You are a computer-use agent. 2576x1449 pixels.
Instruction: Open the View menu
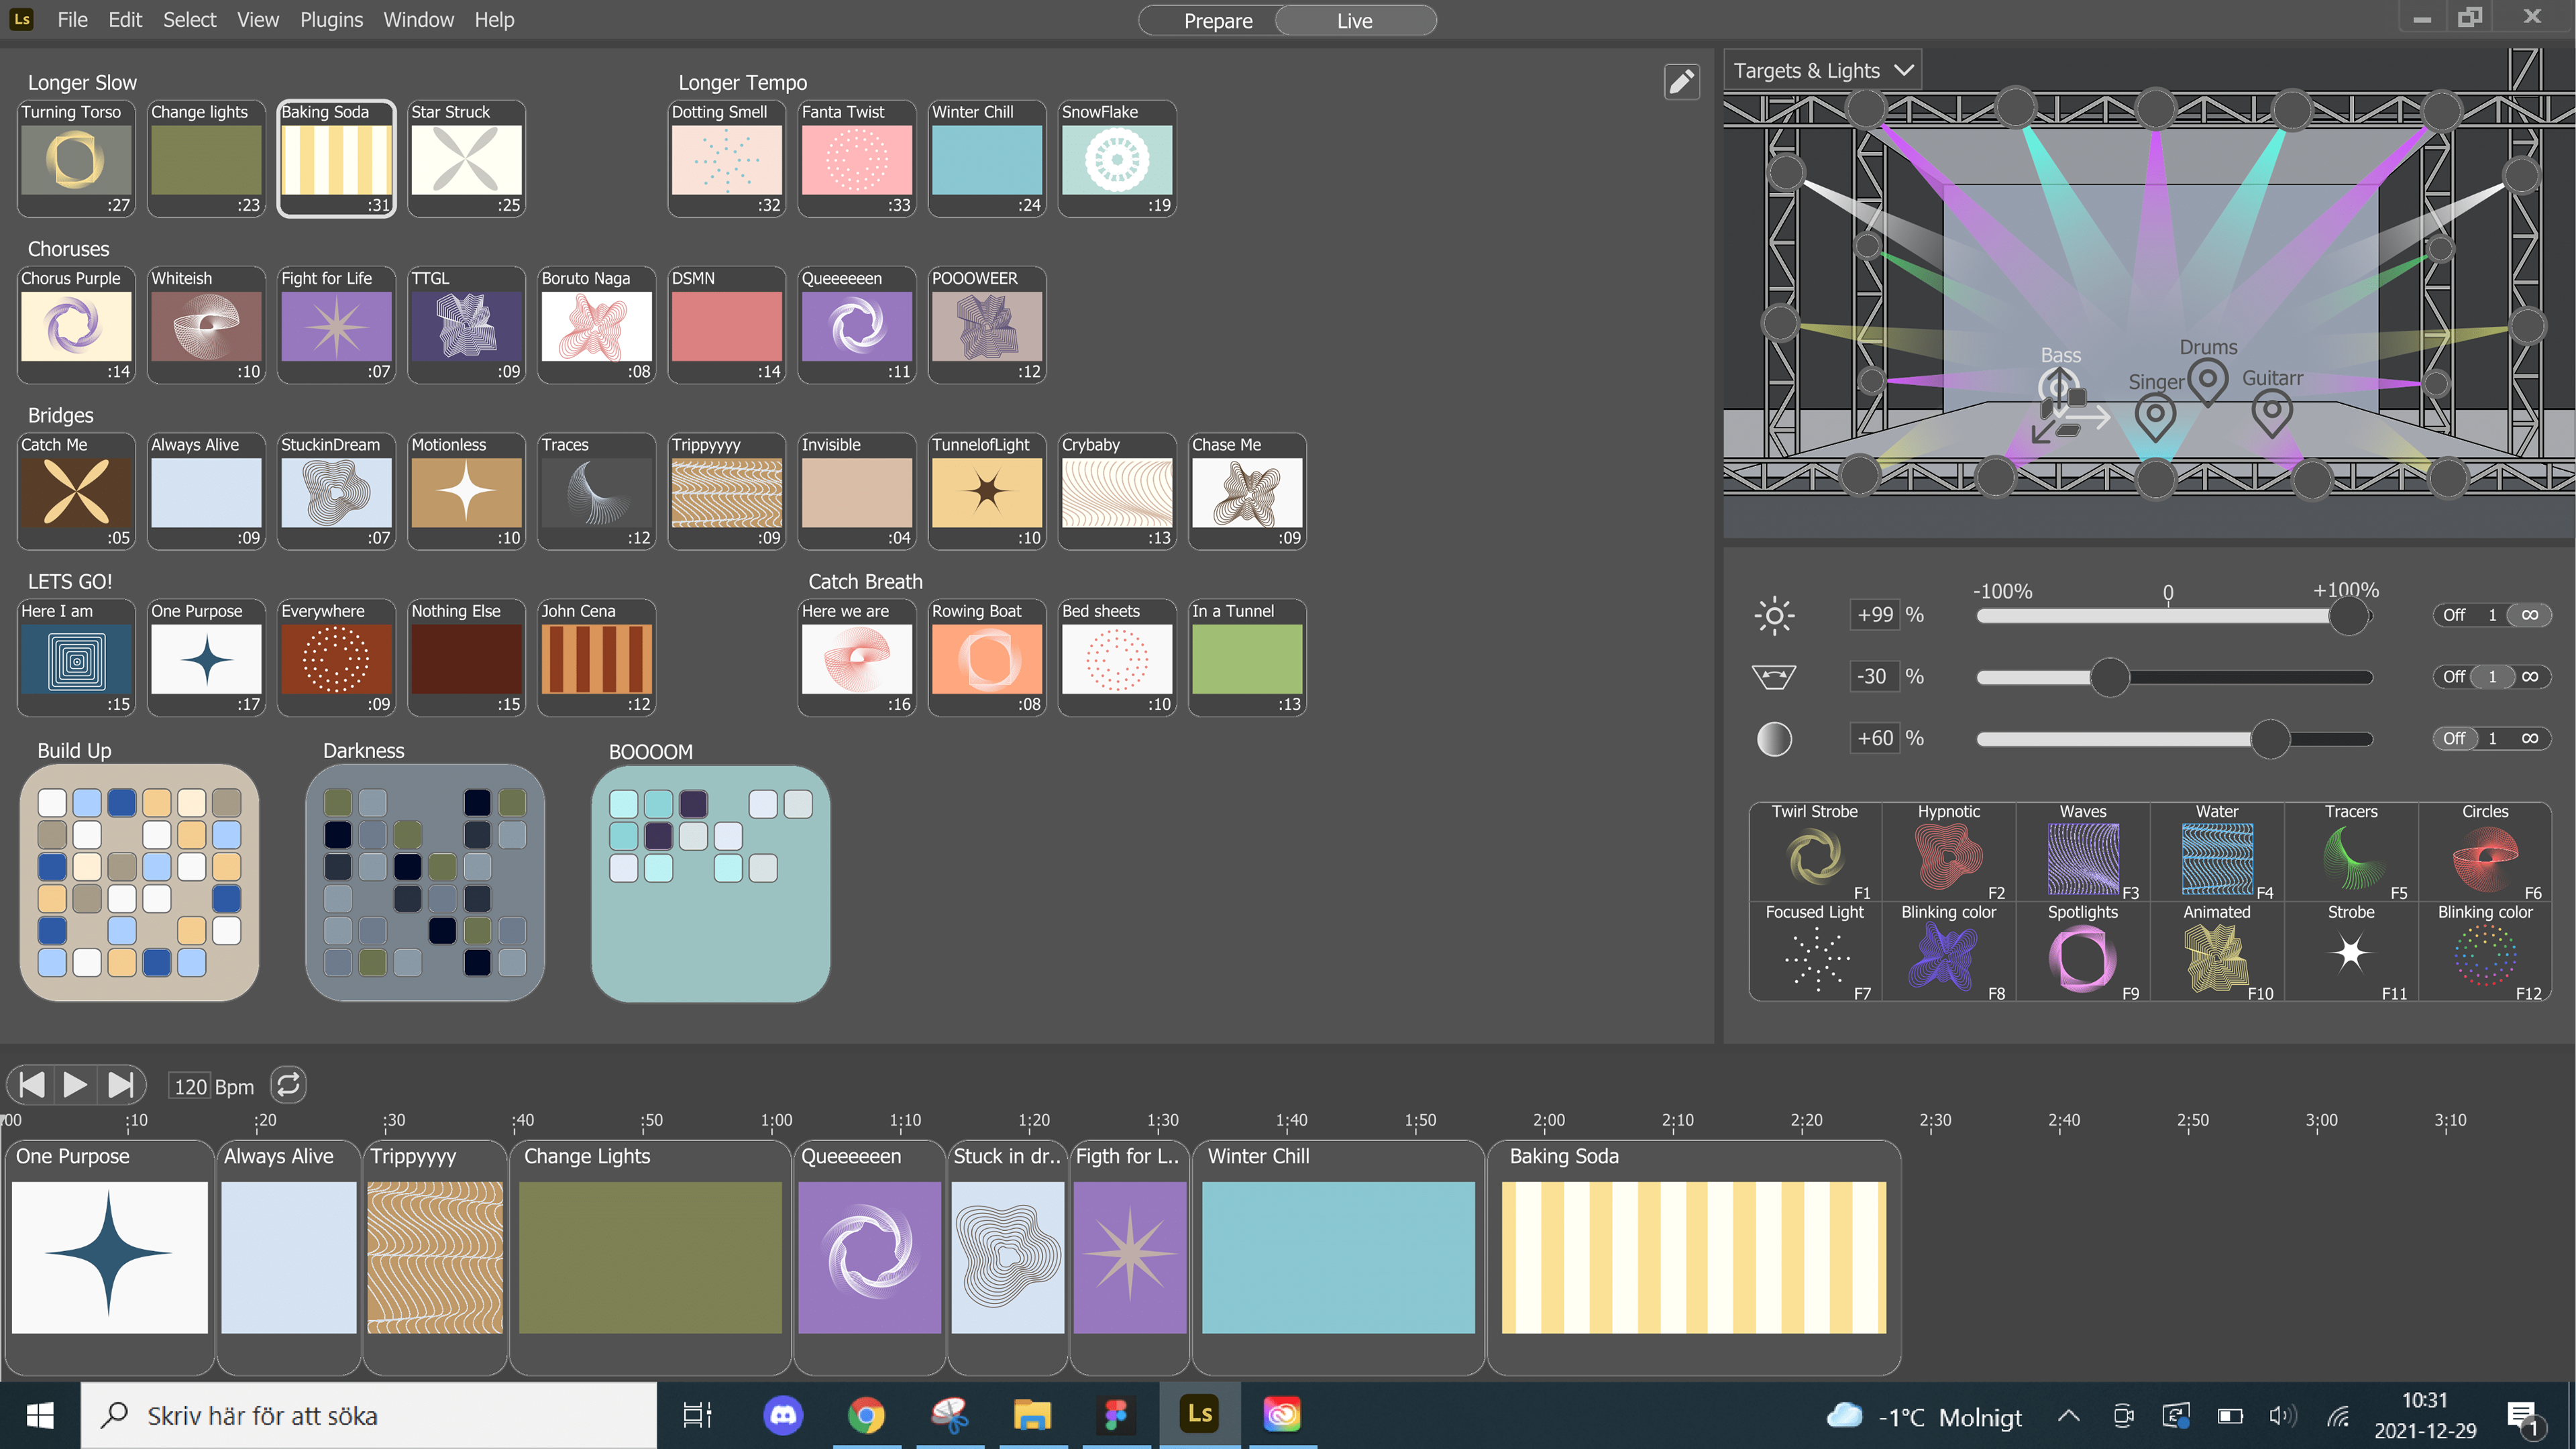[x=257, y=20]
